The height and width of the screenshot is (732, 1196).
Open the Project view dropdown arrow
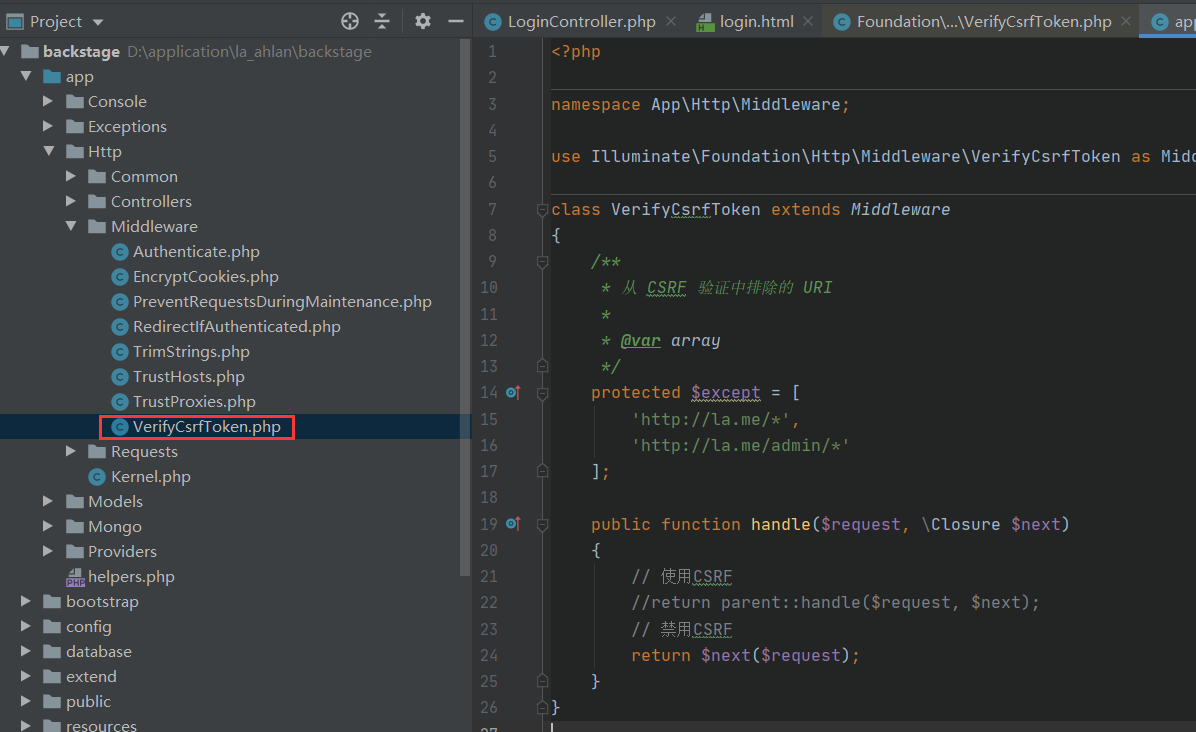(97, 20)
